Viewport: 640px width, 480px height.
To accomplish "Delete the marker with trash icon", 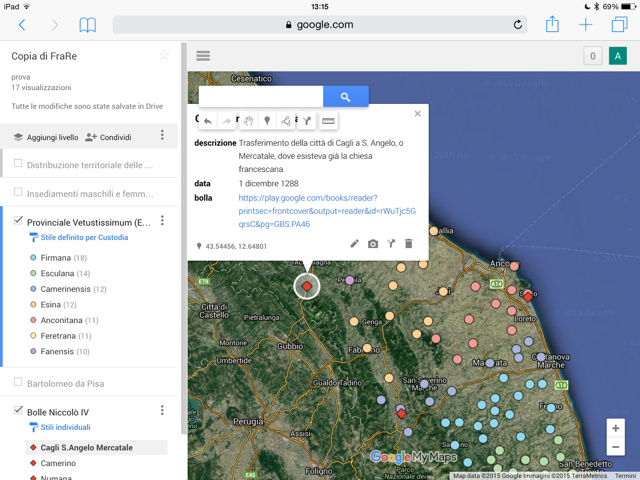I will [409, 244].
